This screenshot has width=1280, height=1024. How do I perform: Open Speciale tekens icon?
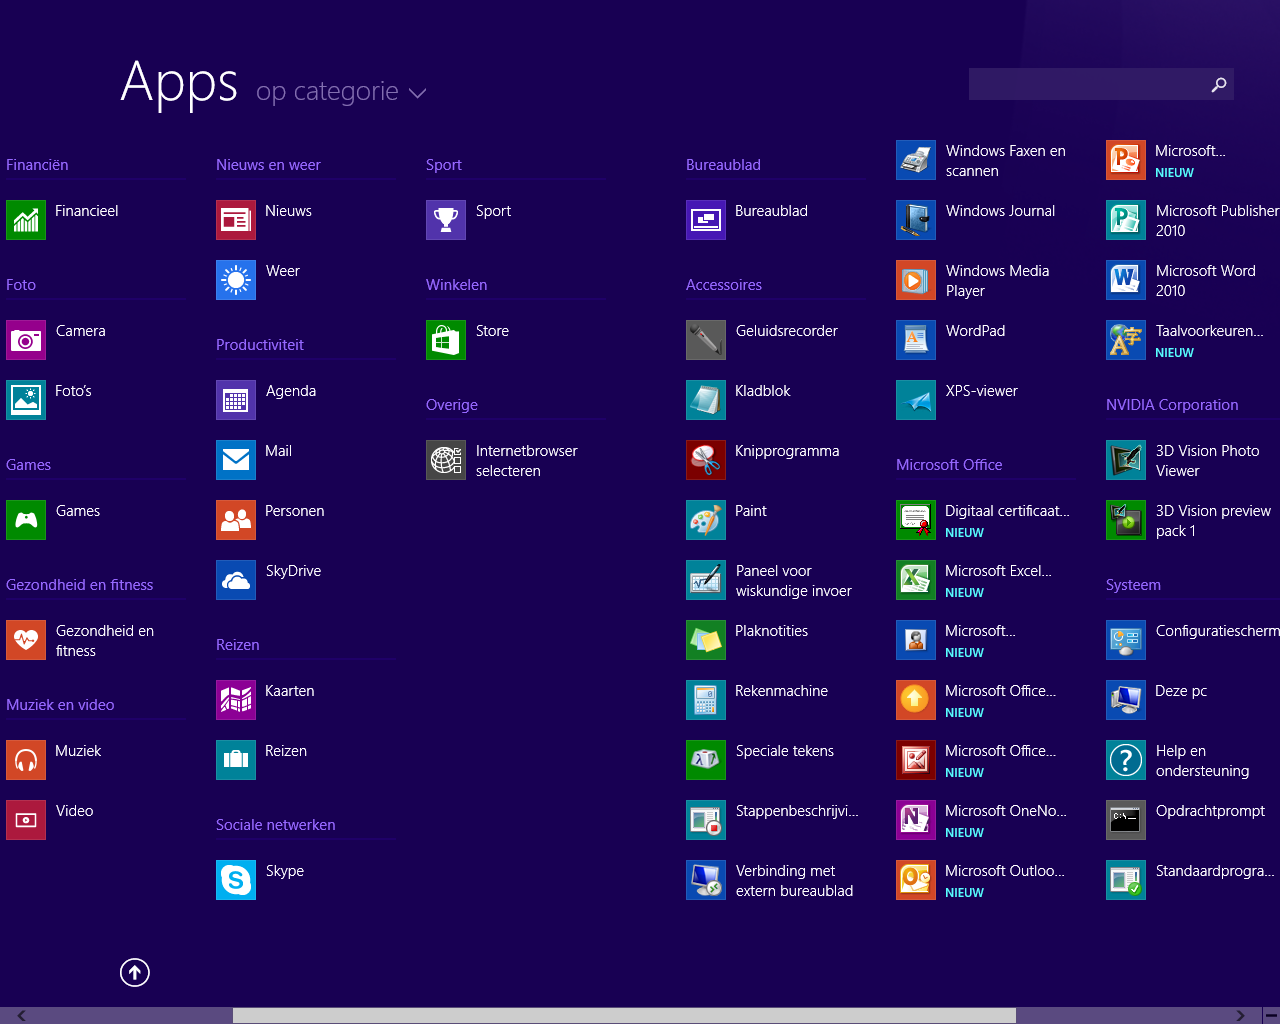click(x=706, y=760)
